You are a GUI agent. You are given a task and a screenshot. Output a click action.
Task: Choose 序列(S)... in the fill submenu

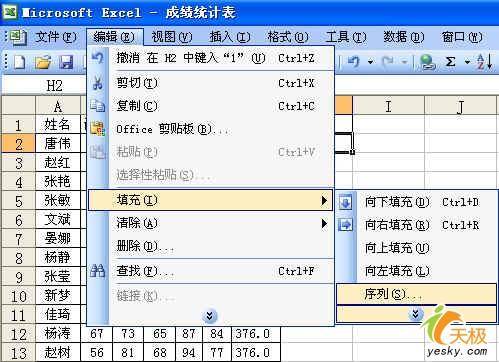[x=417, y=294]
